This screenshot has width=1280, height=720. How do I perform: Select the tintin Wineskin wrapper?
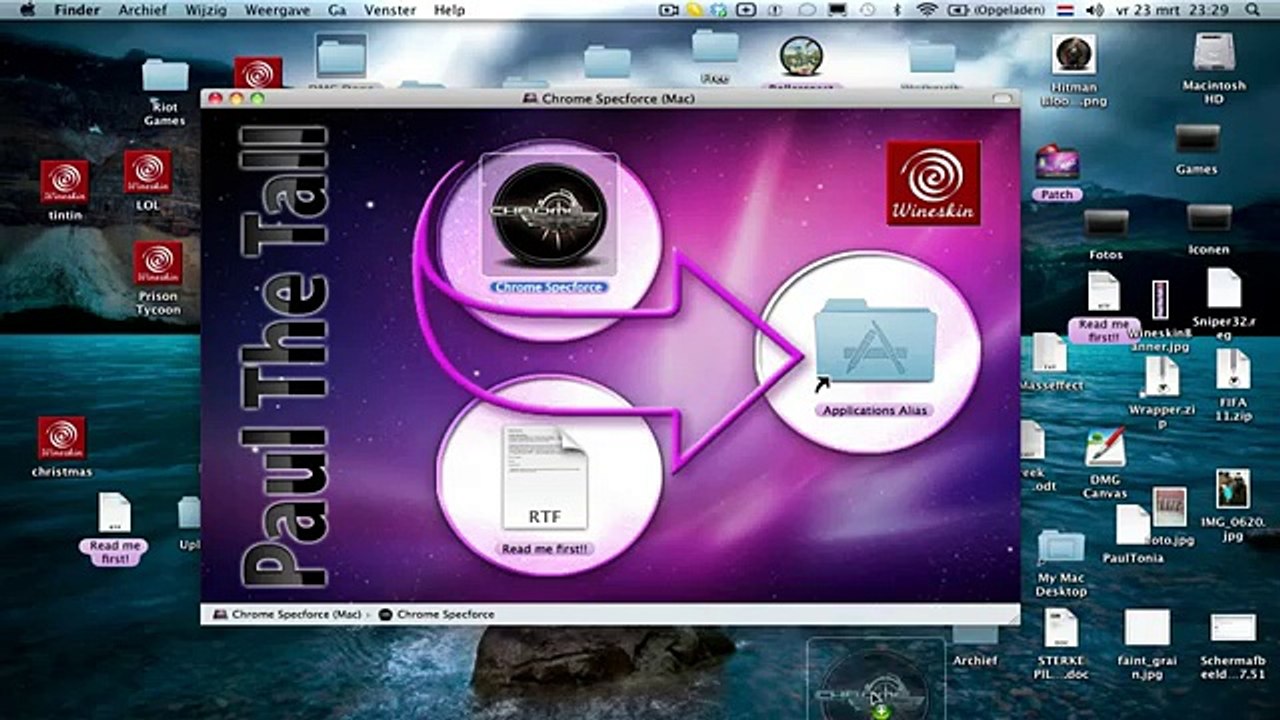(65, 181)
